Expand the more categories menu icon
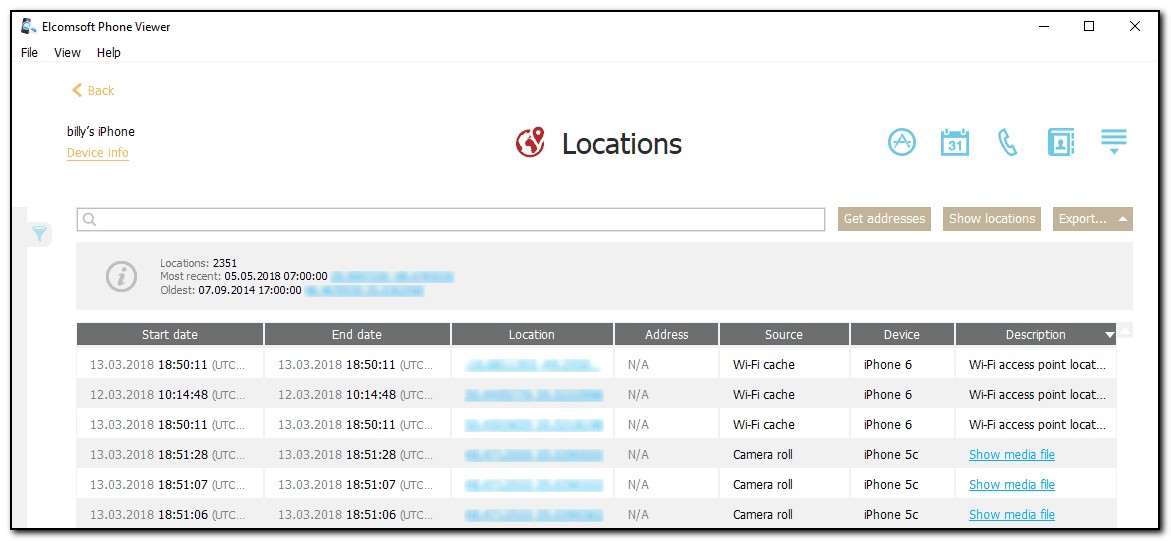This screenshot has width=1171, height=541. [1113, 142]
